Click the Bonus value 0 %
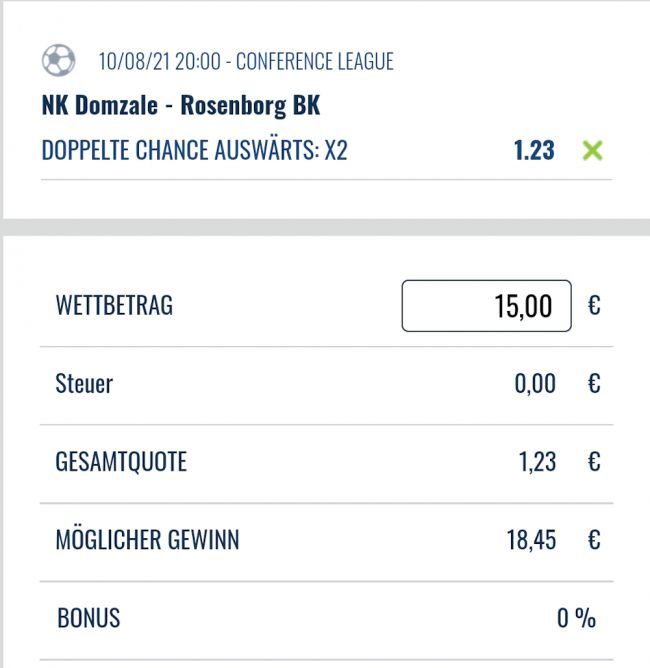Screen dimensions: 650x668 click(576, 618)
